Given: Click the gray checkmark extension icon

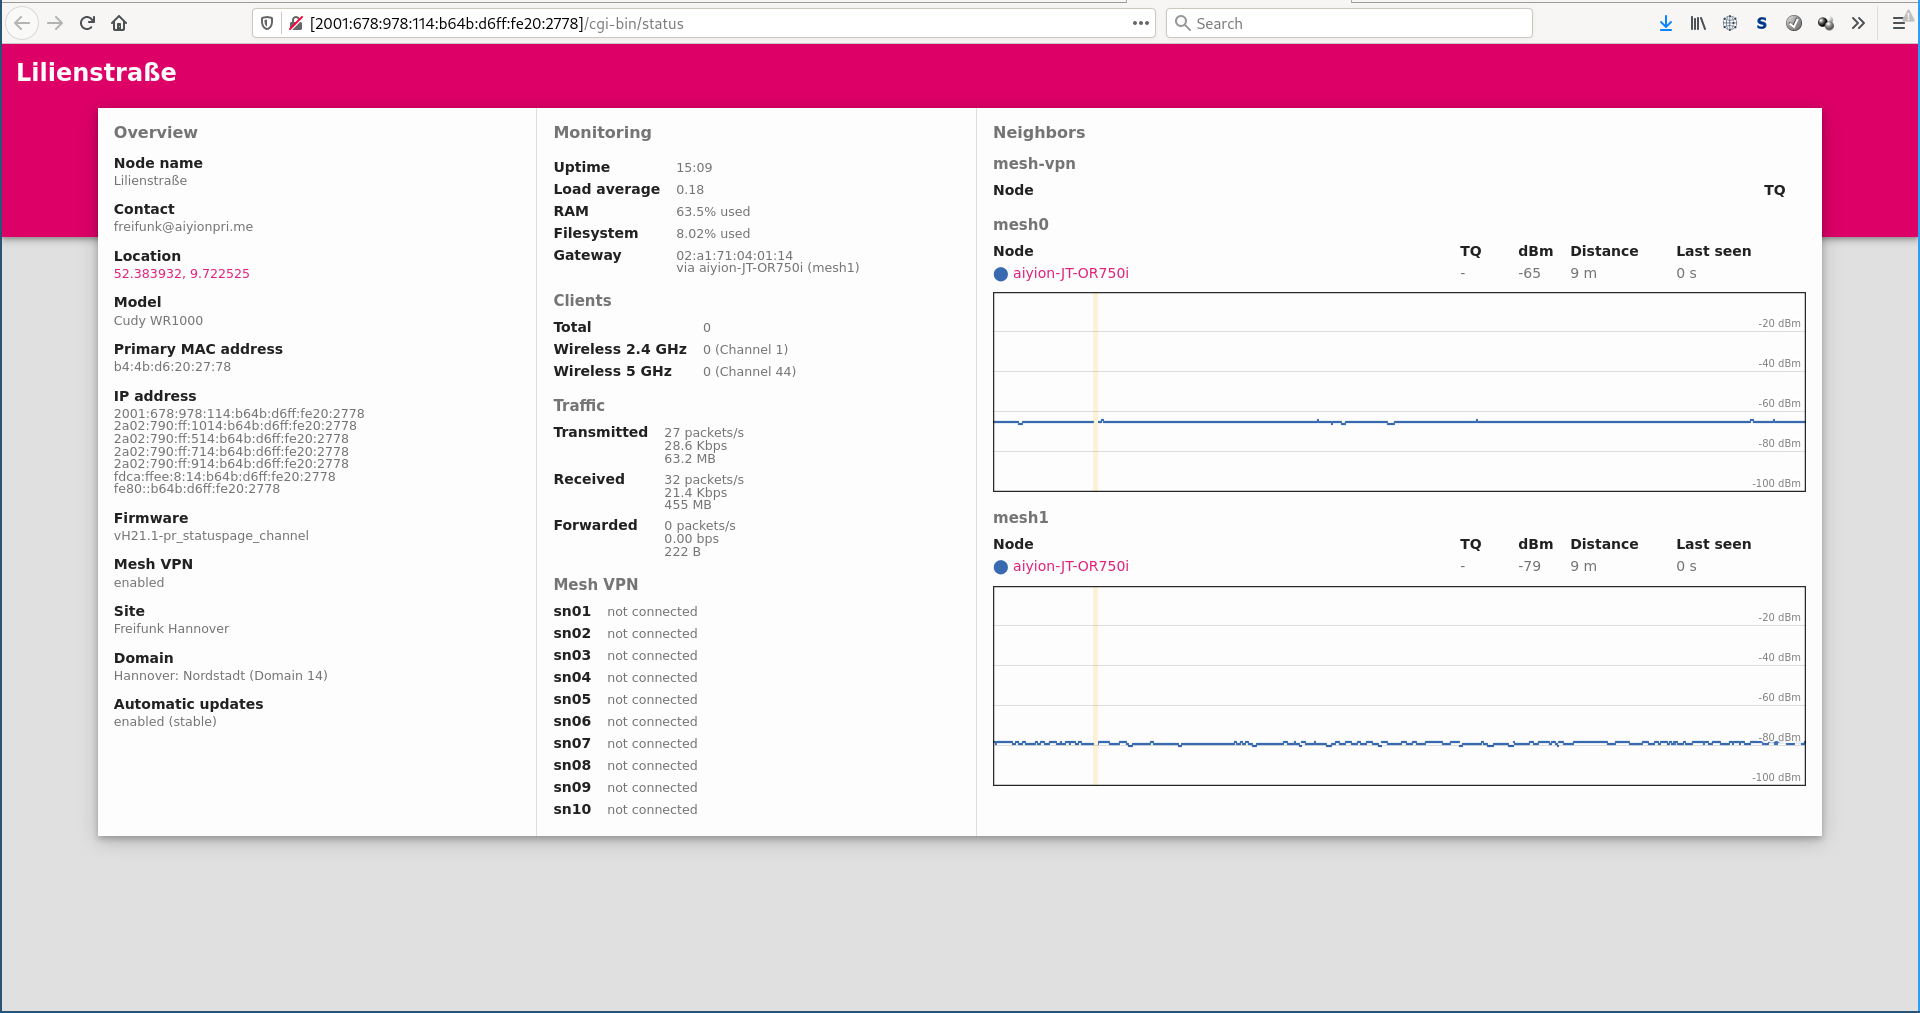Looking at the screenshot, I should [x=1794, y=23].
